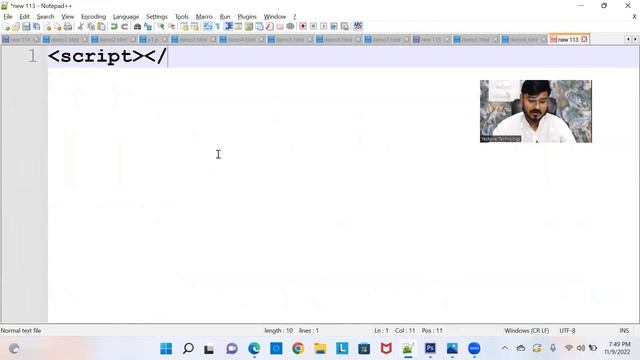Click the Zoom Out toolbar icon

pyautogui.click(x=171, y=27)
